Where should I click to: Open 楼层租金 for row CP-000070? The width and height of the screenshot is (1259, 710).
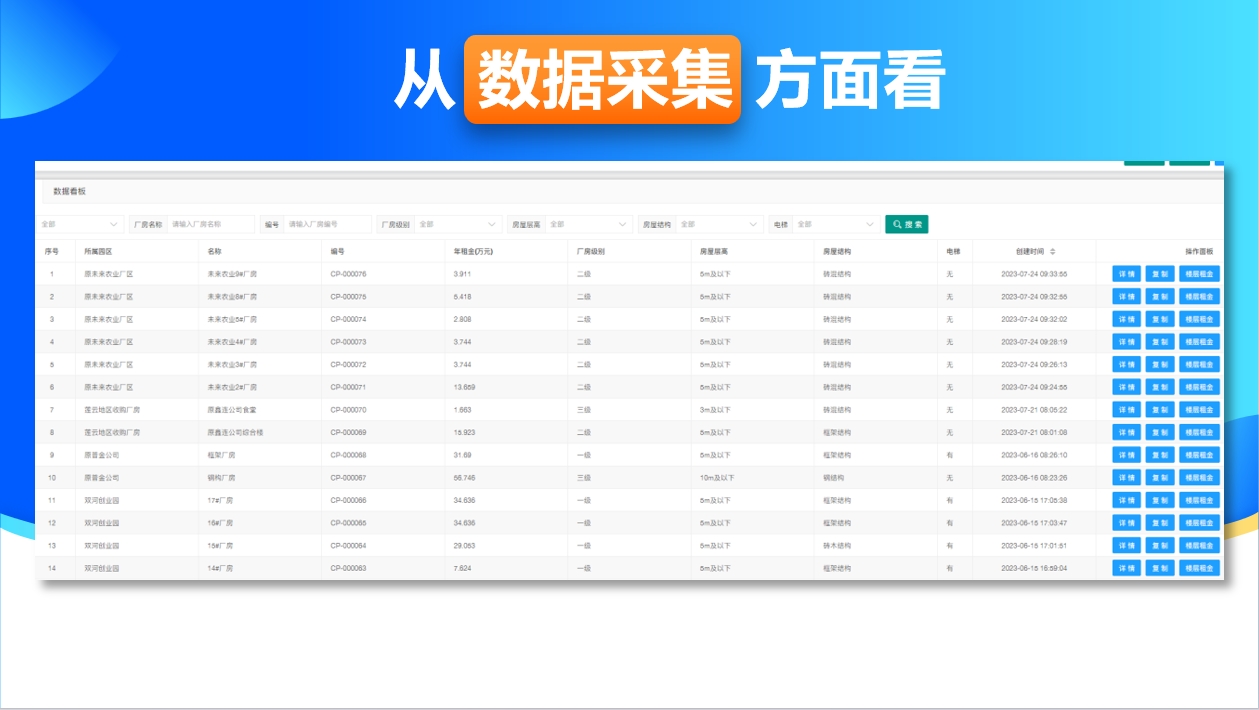(x=1200, y=410)
